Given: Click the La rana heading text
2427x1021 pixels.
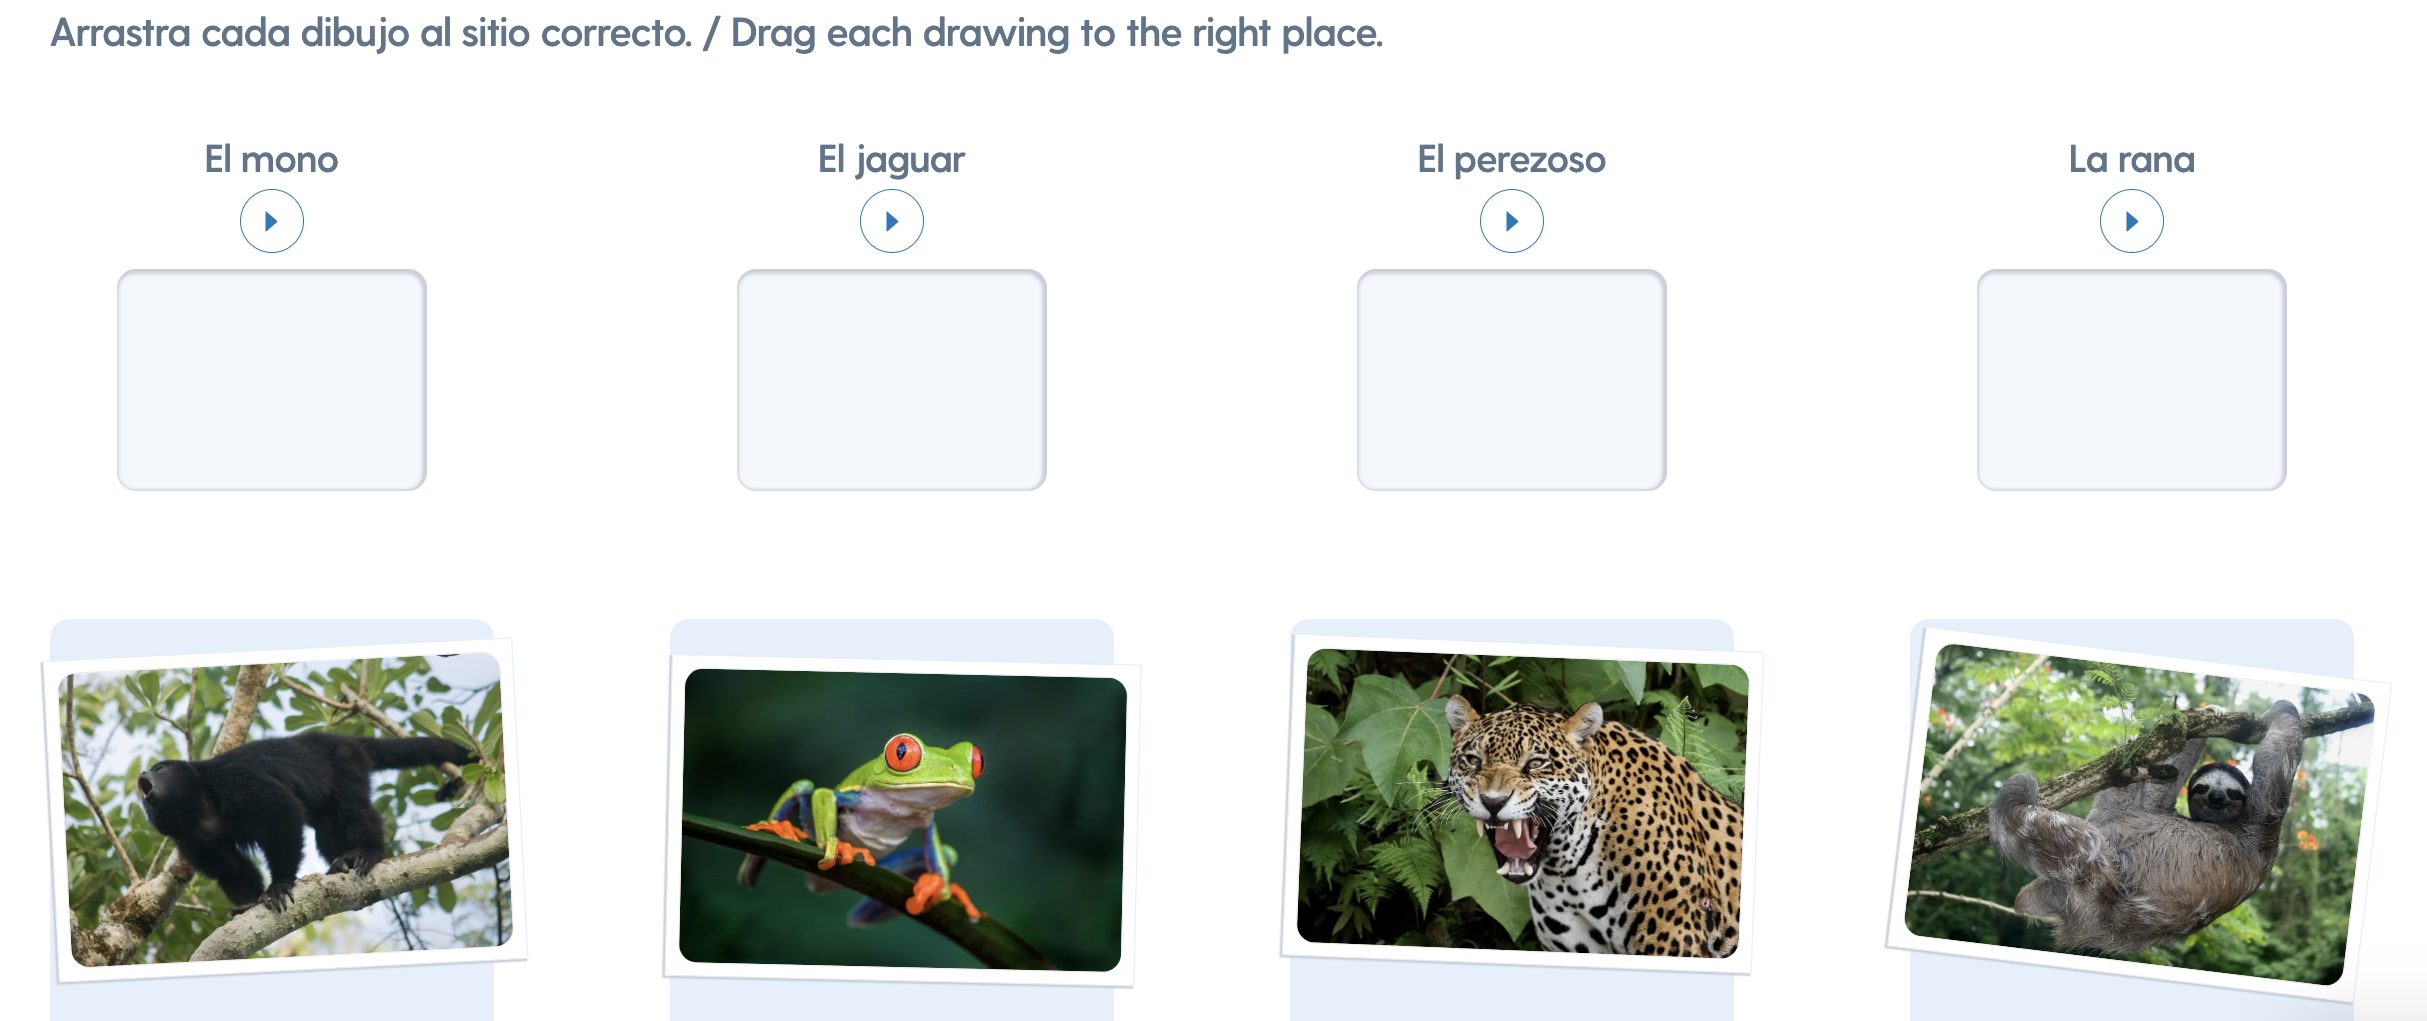Looking at the screenshot, I should click(x=2131, y=160).
